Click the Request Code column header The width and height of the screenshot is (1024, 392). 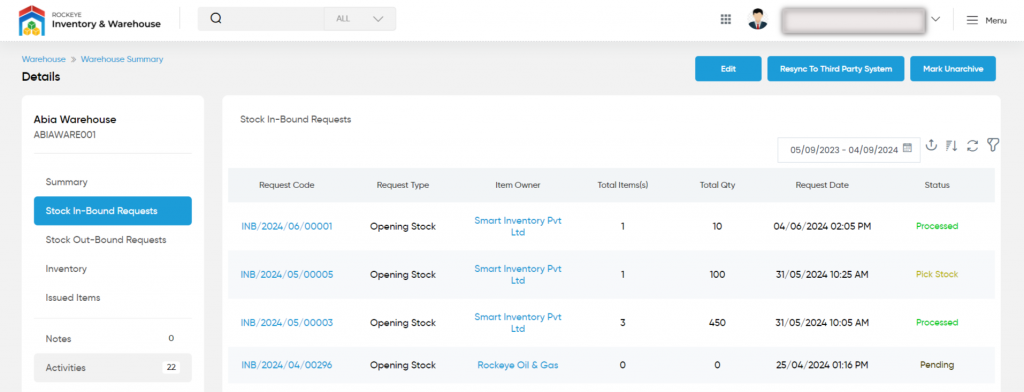(x=287, y=185)
